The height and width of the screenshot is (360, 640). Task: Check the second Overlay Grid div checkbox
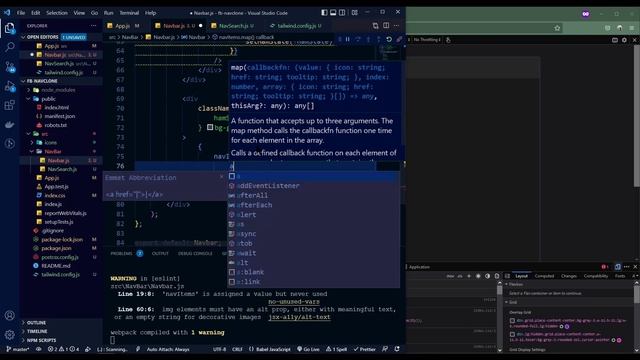[512, 334]
